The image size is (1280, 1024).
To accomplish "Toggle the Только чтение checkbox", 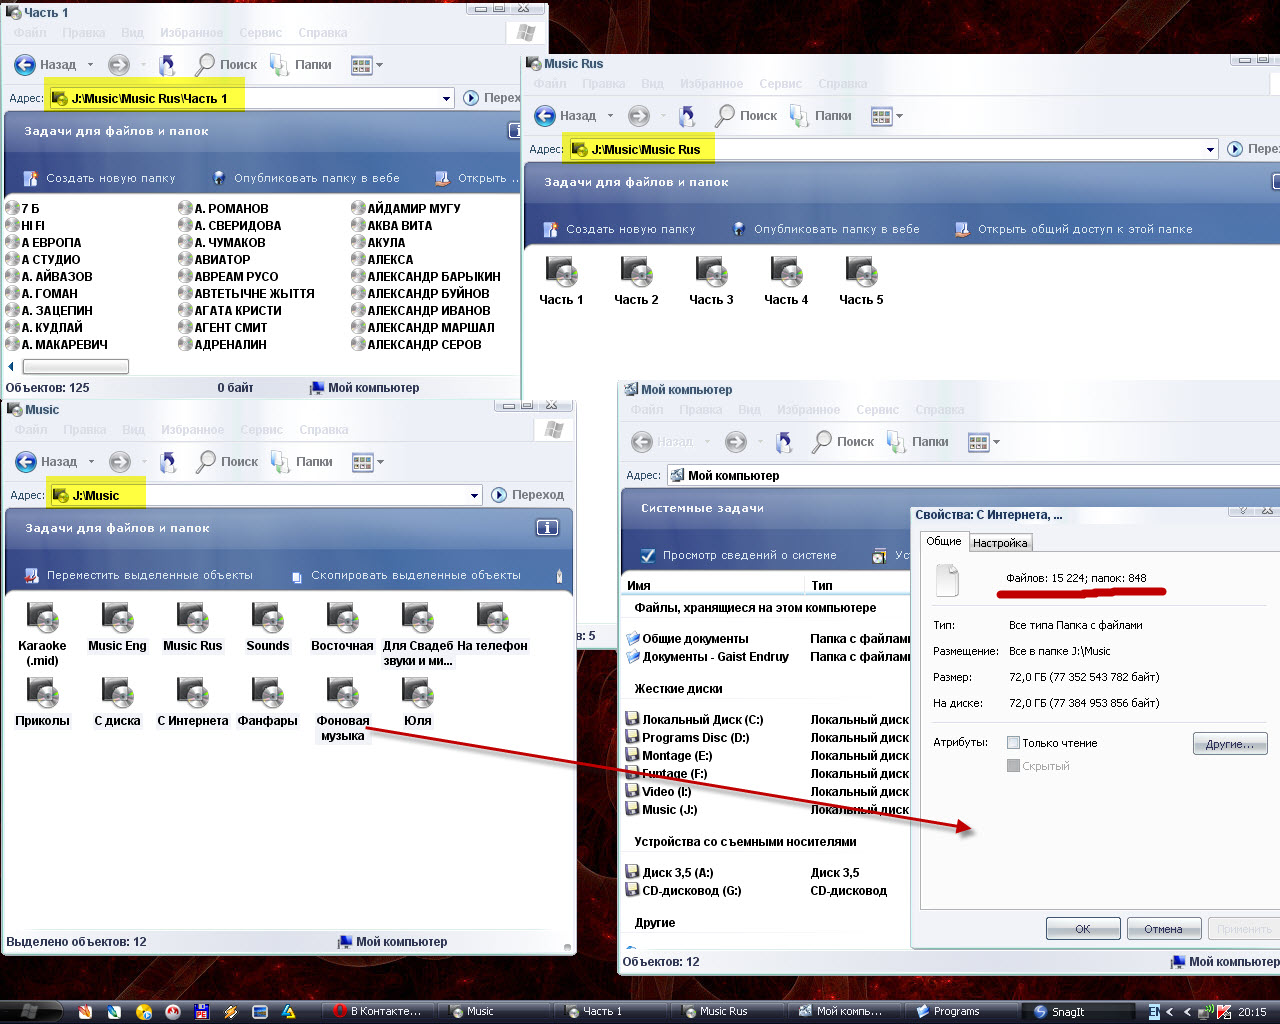I will 1014,743.
